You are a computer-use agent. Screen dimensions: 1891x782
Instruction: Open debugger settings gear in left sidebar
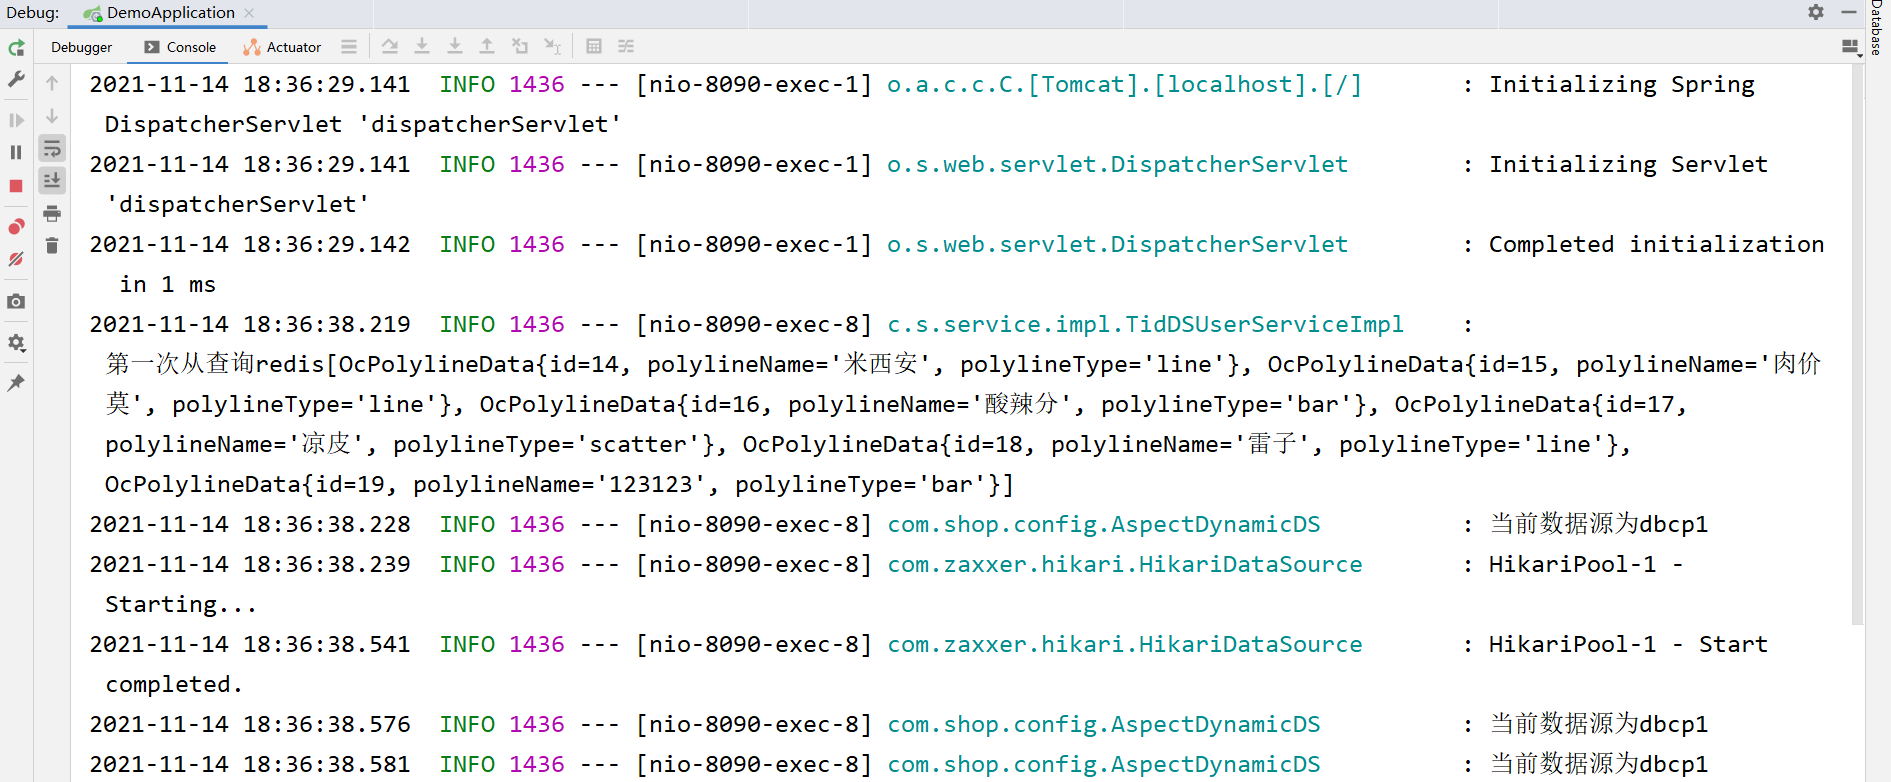tap(16, 343)
